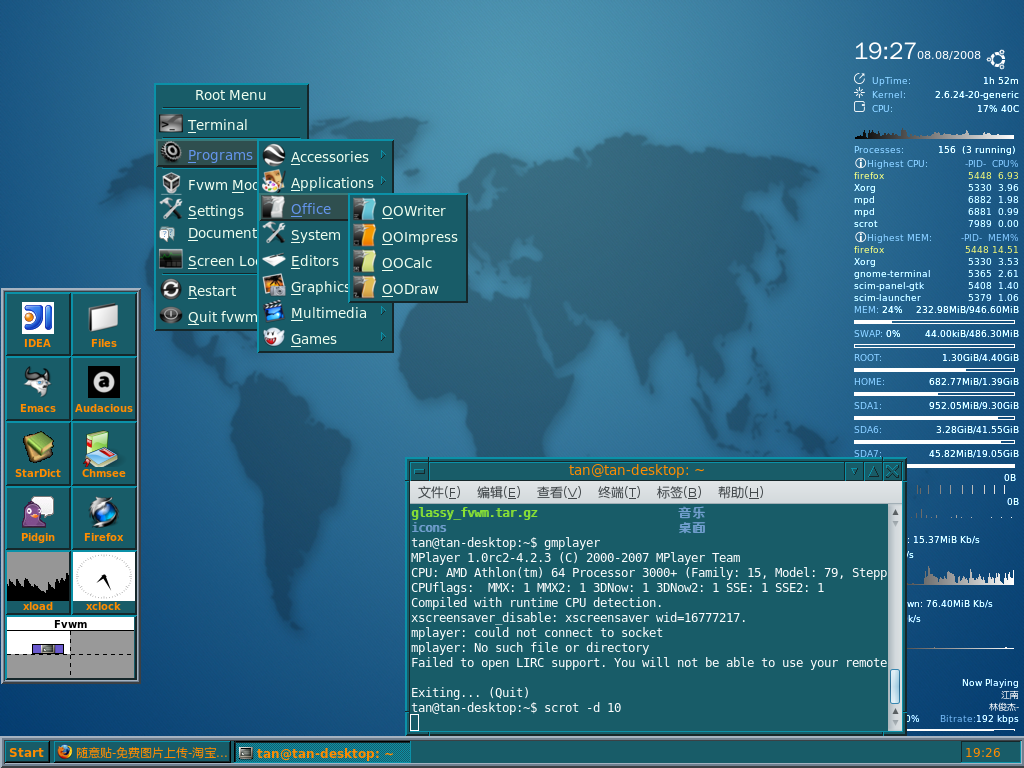
Task: Click the xclock applet
Action: (x=104, y=582)
